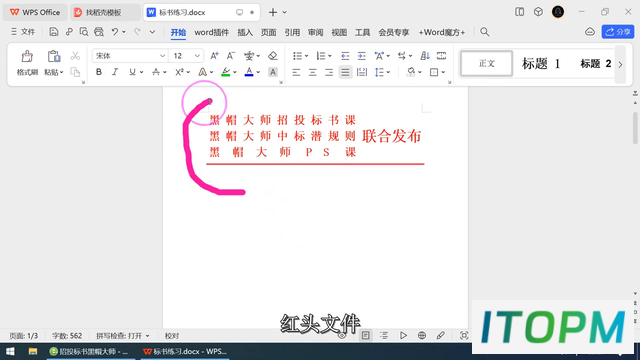Screen dimensions: 640x360
Task: Click the user avatar icon
Action: [x=558, y=12]
